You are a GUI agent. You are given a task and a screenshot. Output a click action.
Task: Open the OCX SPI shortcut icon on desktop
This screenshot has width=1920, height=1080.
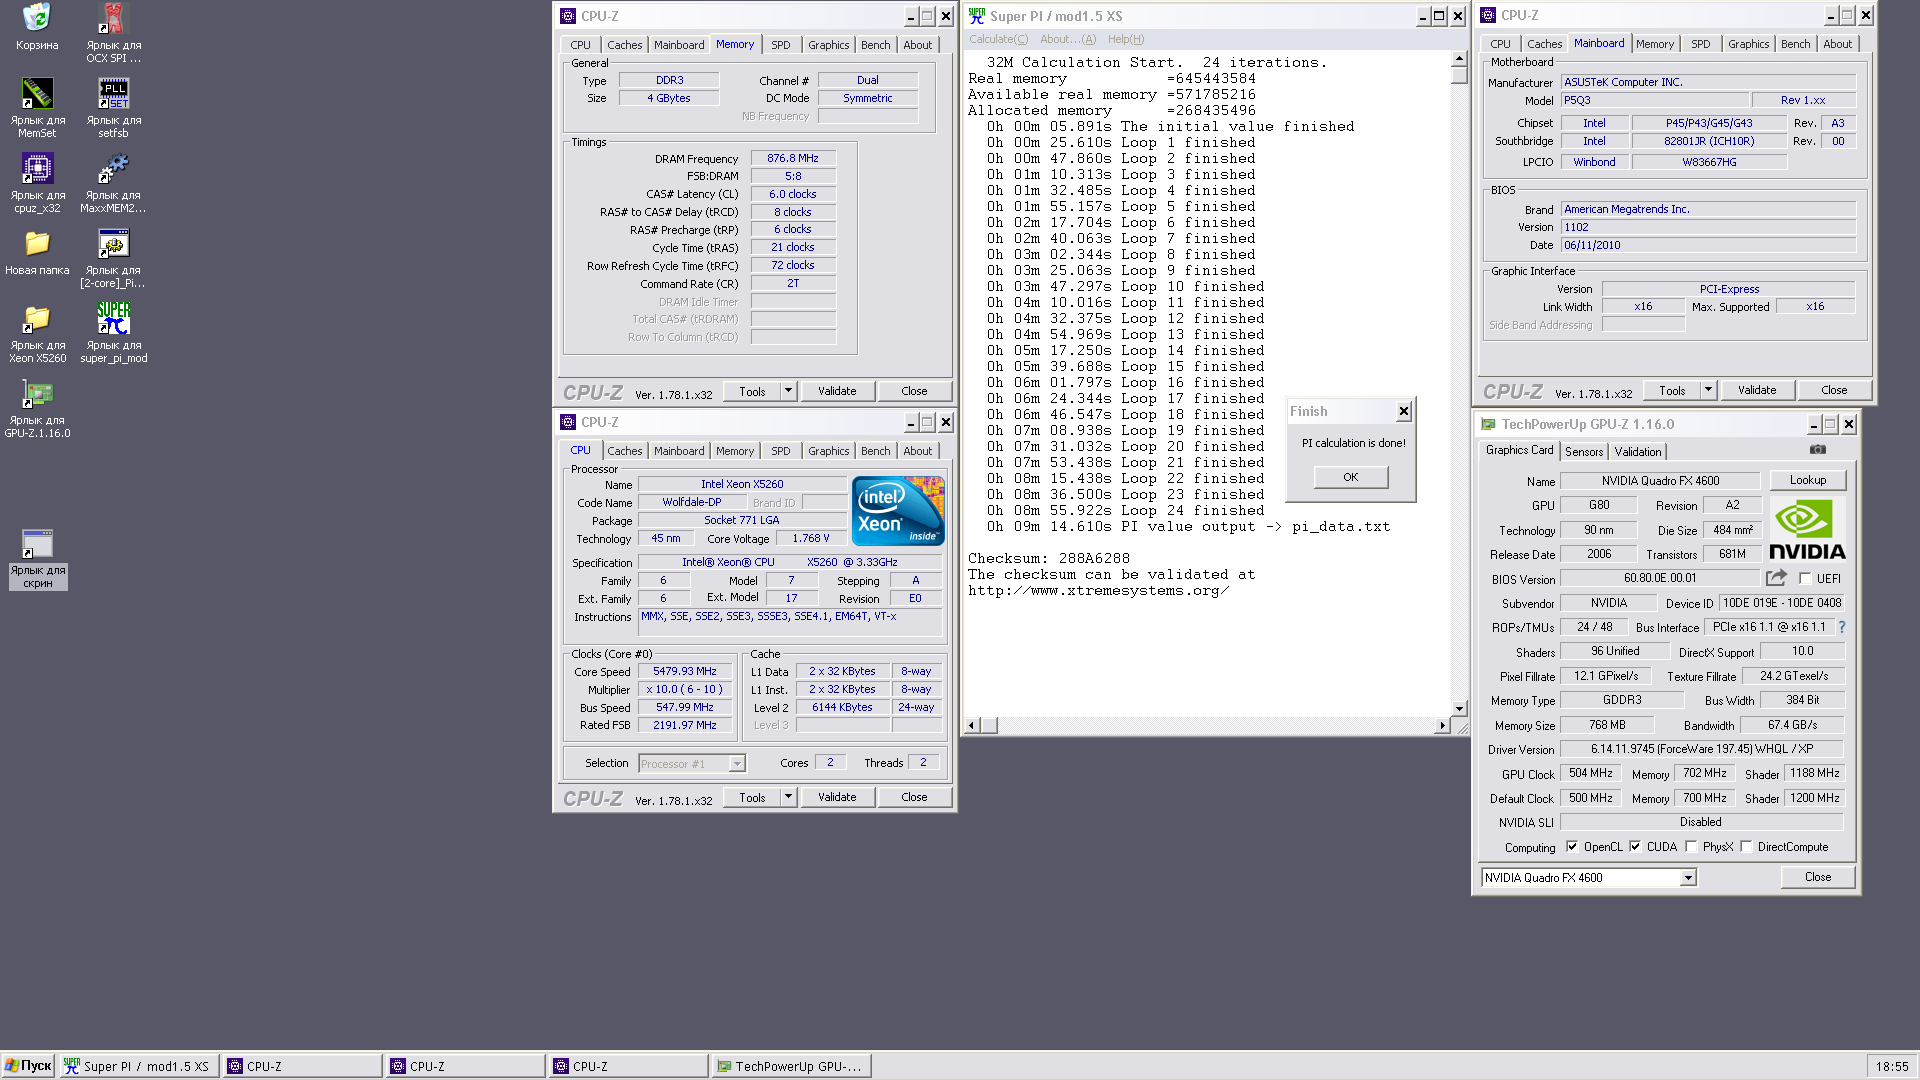point(113,18)
